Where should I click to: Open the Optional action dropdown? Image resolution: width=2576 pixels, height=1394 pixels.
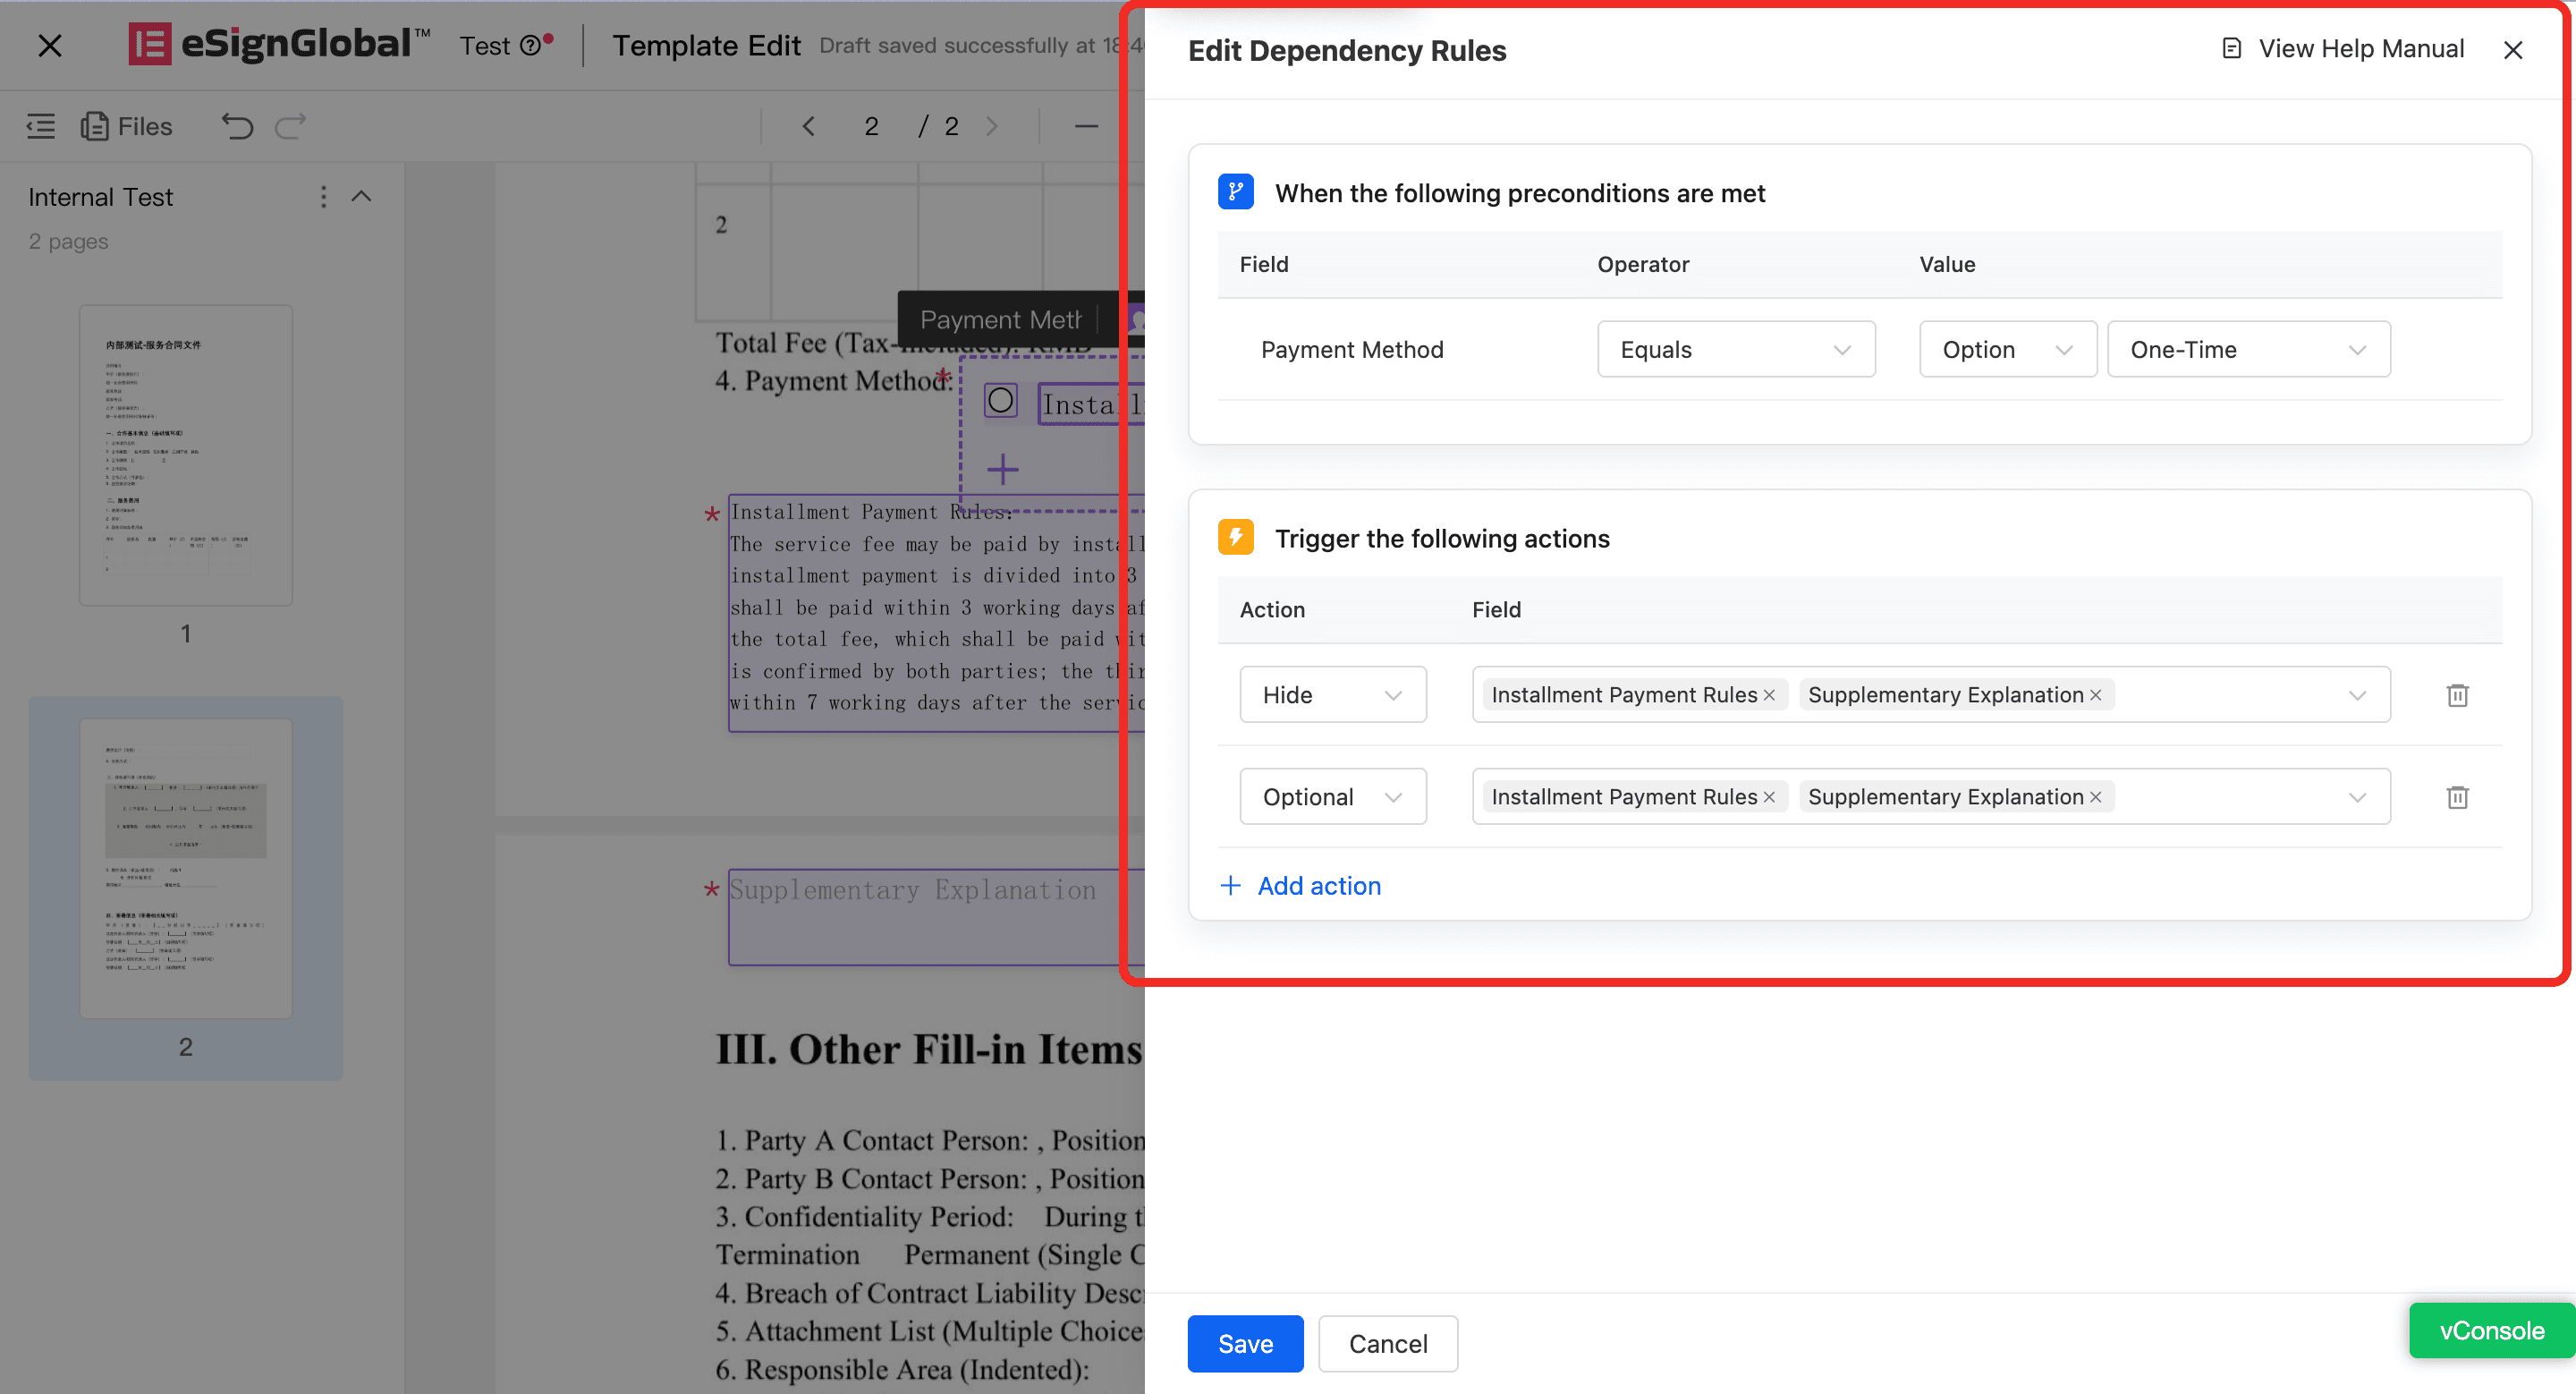1332,796
